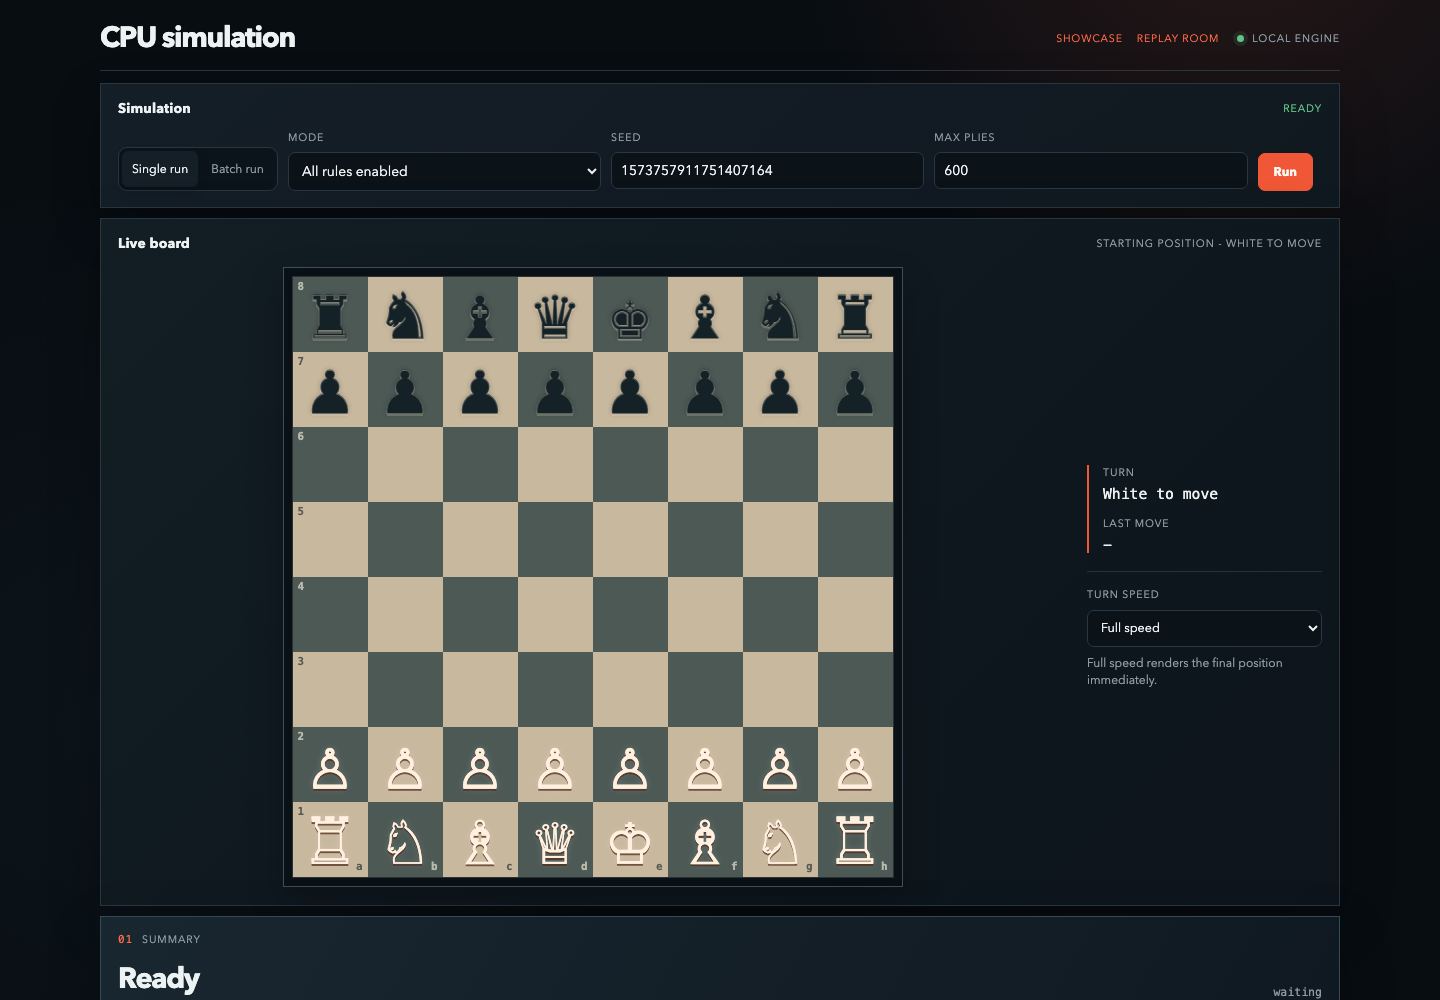Click the empty e4 square
The image size is (1440, 1000).
[630, 615]
